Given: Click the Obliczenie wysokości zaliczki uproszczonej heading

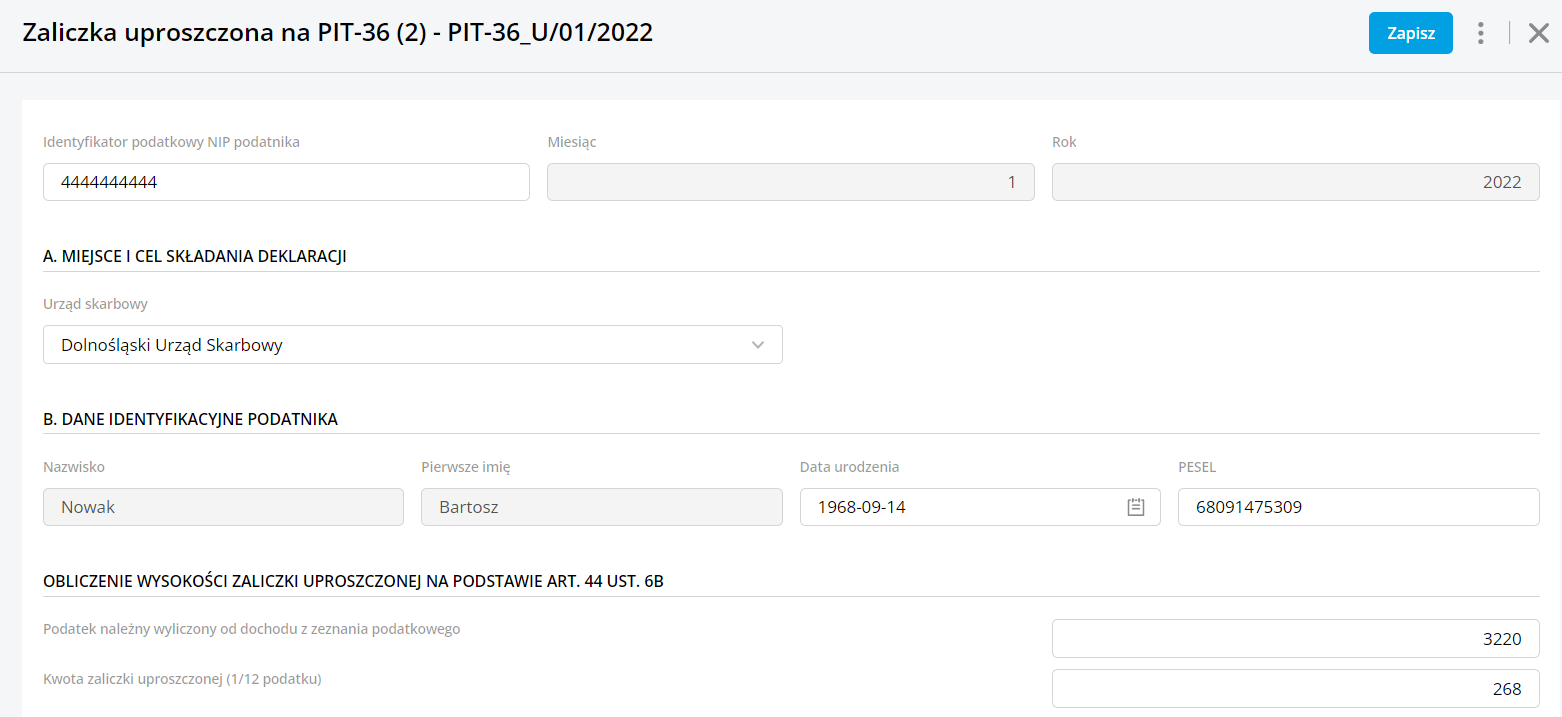Looking at the screenshot, I should pyautogui.click(x=353, y=582).
